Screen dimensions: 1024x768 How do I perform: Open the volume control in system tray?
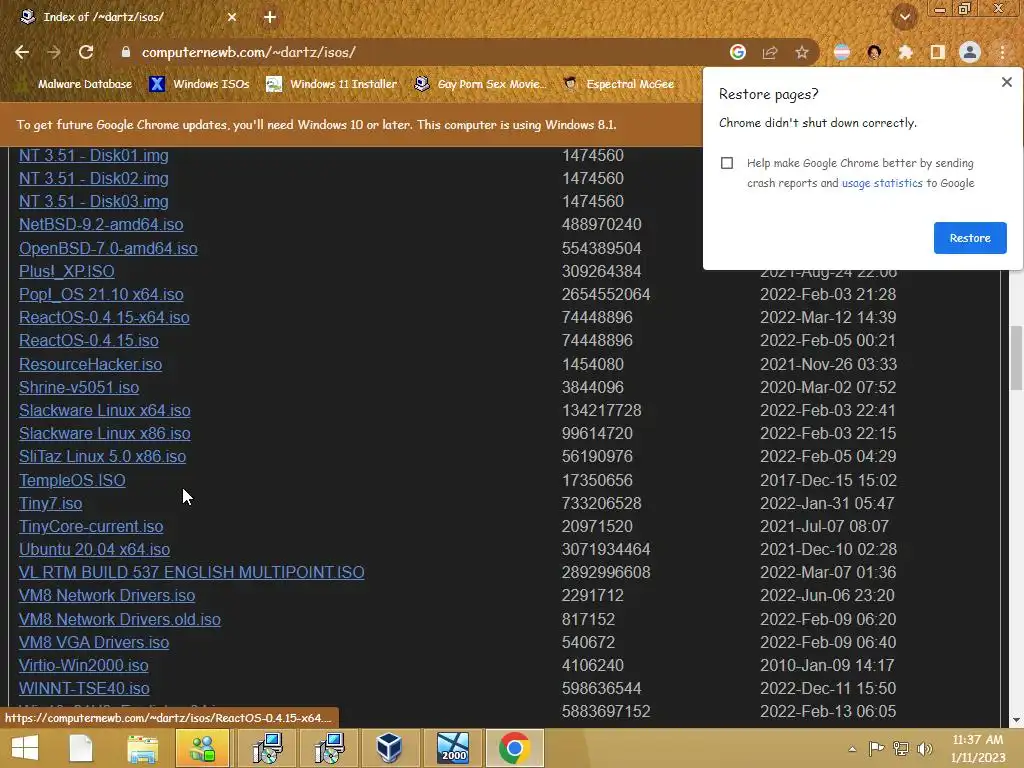[925, 749]
